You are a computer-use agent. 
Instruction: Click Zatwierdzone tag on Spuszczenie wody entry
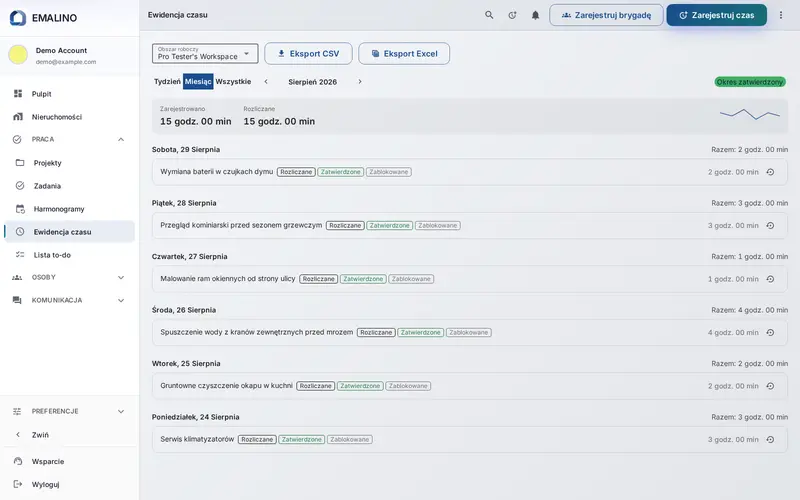[x=420, y=333]
